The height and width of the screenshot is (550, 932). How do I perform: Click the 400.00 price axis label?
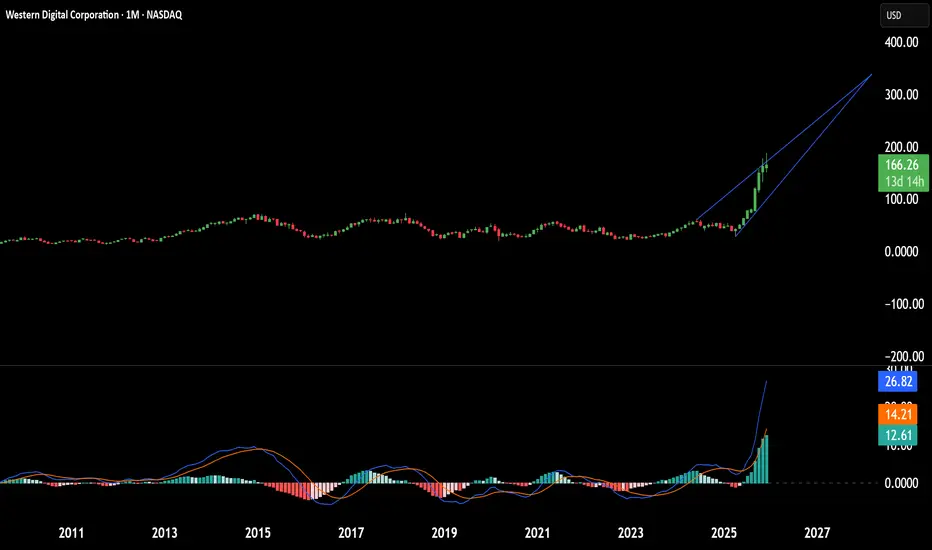click(901, 42)
